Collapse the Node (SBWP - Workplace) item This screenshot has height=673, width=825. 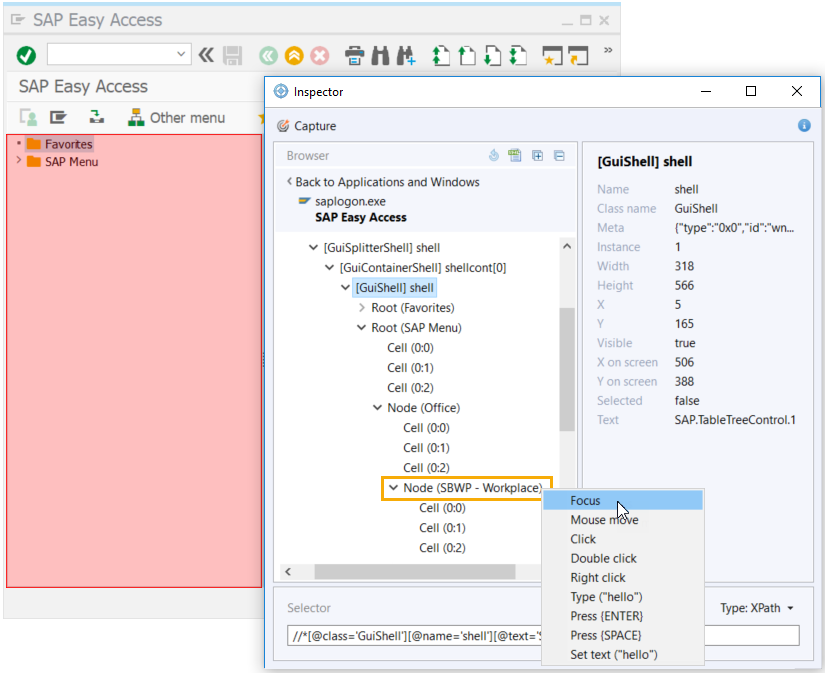393,487
